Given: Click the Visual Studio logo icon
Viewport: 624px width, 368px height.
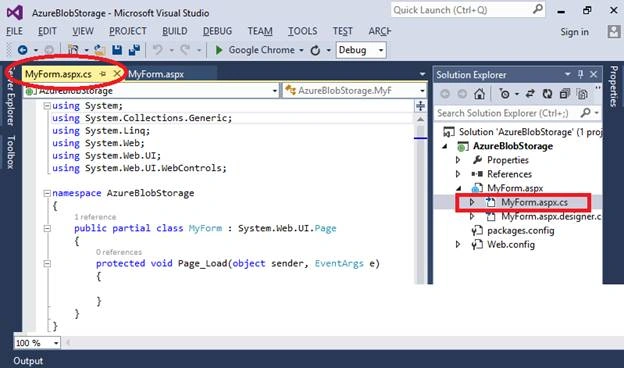Looking at the screenshot, I should coord(15,13).
